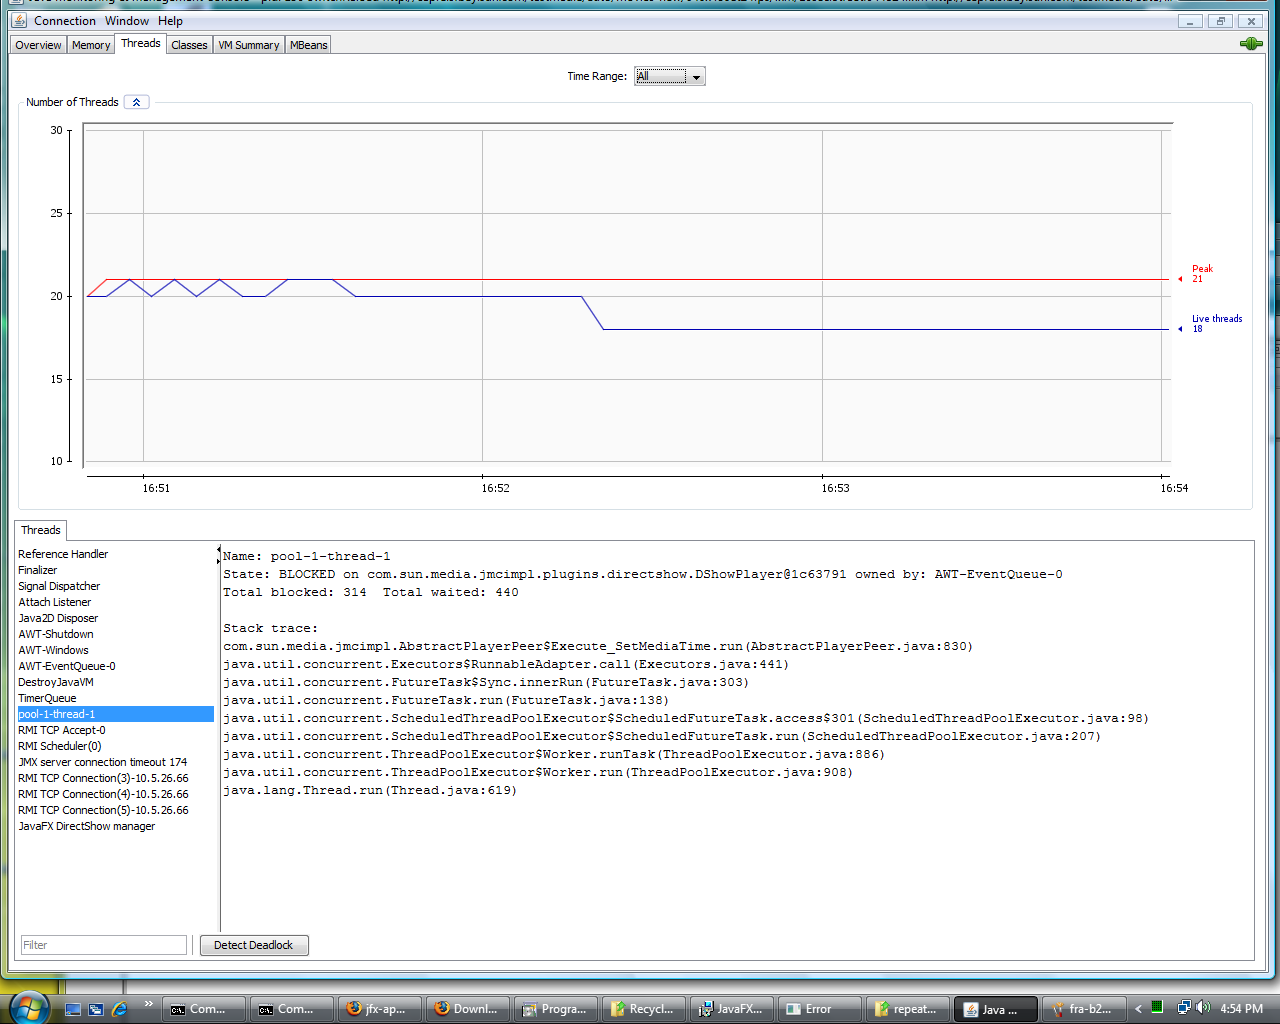Open Internet Explorer from quick launch

pos(120,1009)
